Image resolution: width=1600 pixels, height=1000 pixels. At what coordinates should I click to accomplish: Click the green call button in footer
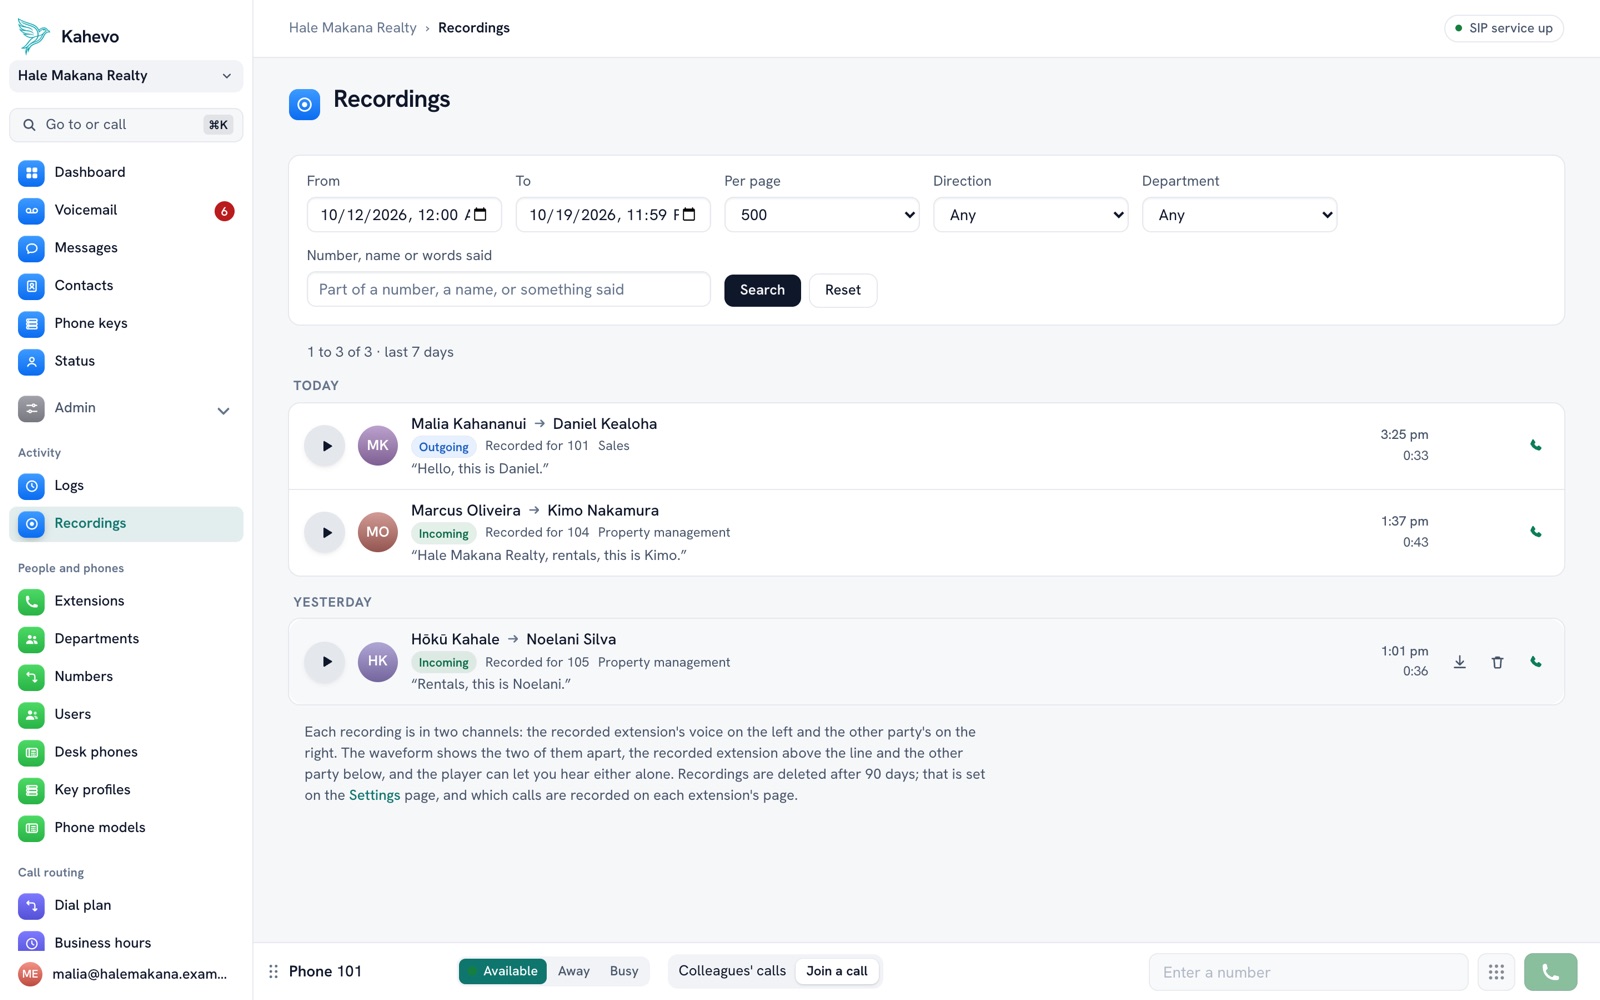tap(1550, 972)
